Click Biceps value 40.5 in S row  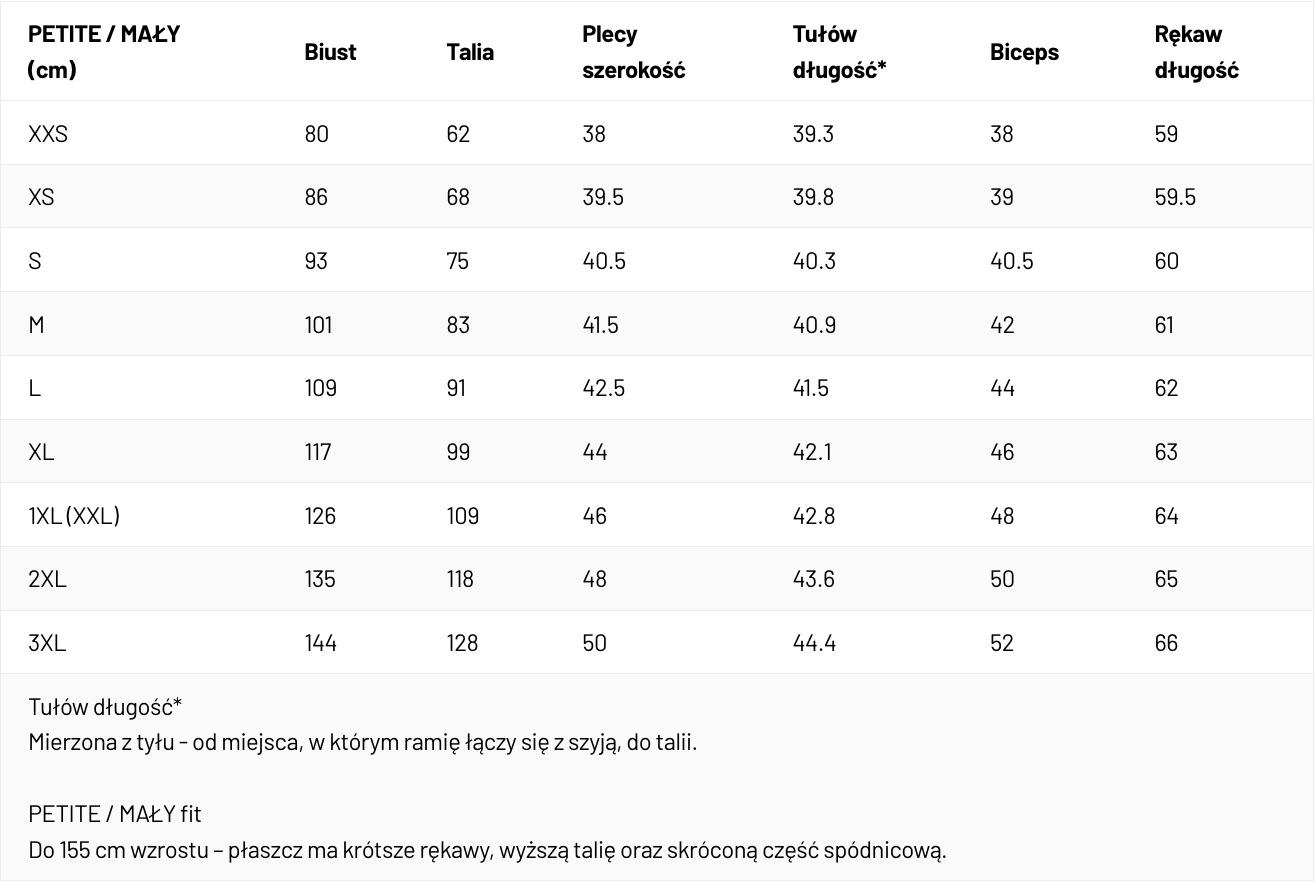(1011, 261)
